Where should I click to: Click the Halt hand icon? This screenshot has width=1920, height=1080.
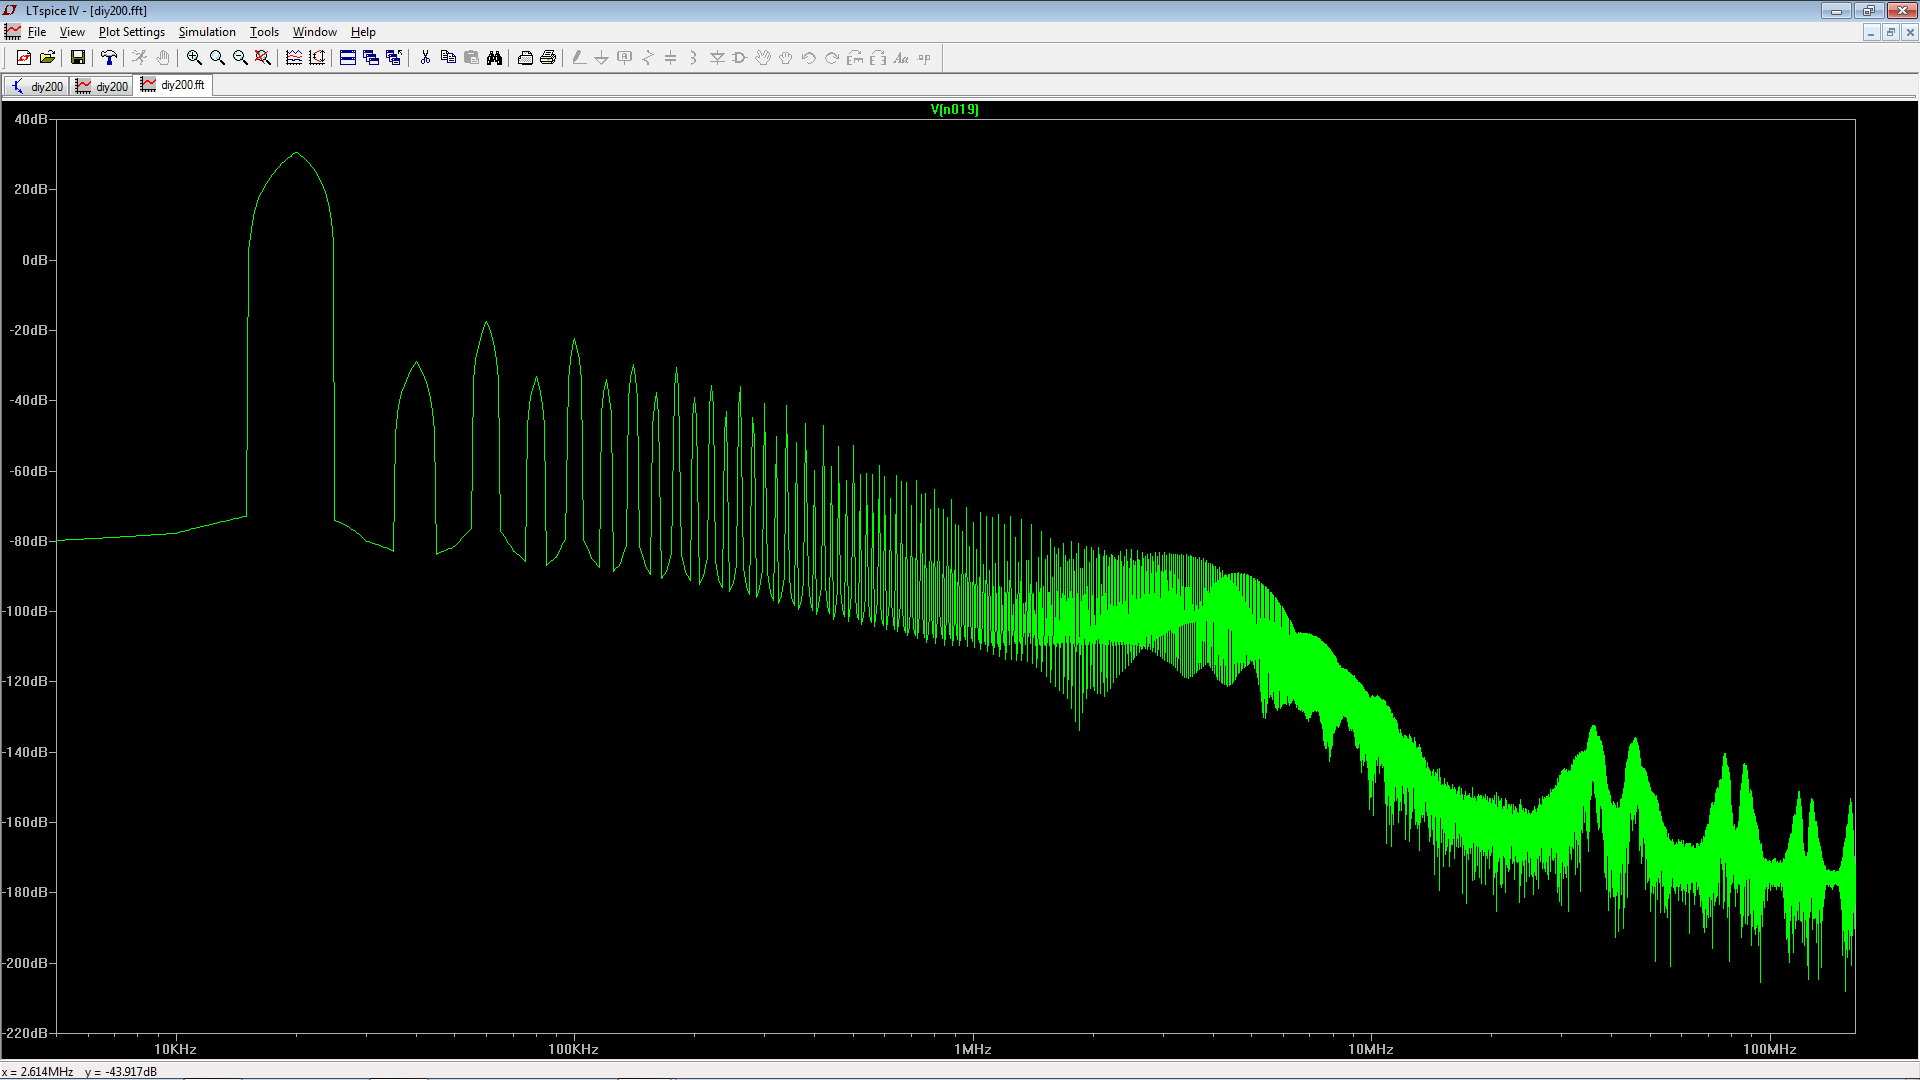pyautogui.click(x=162, y=58)
